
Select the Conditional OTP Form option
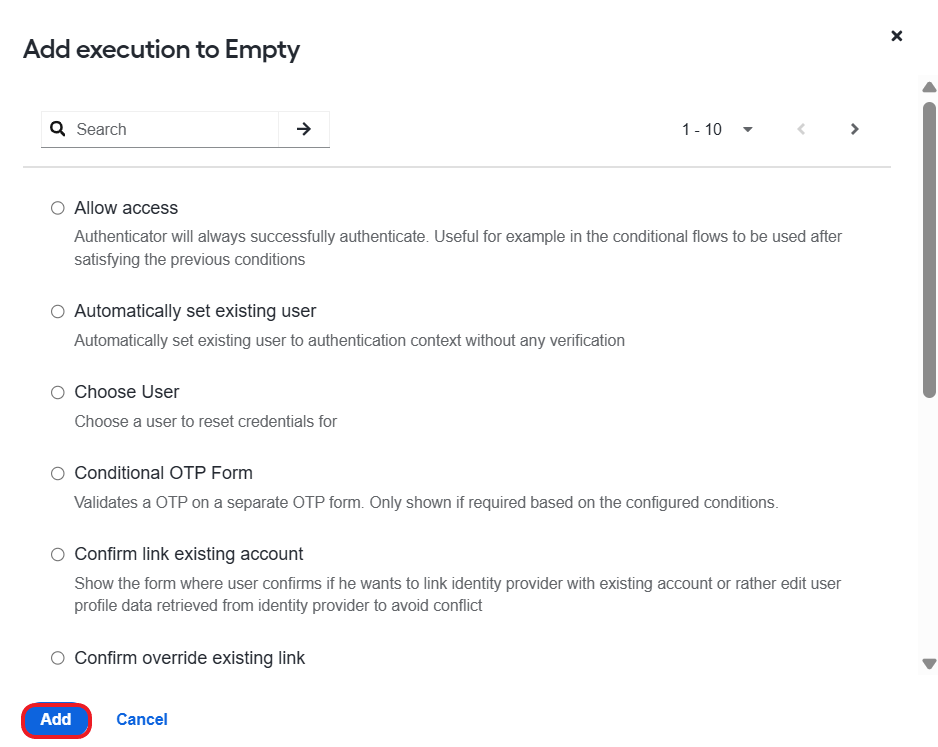click(x=57, y=474)
